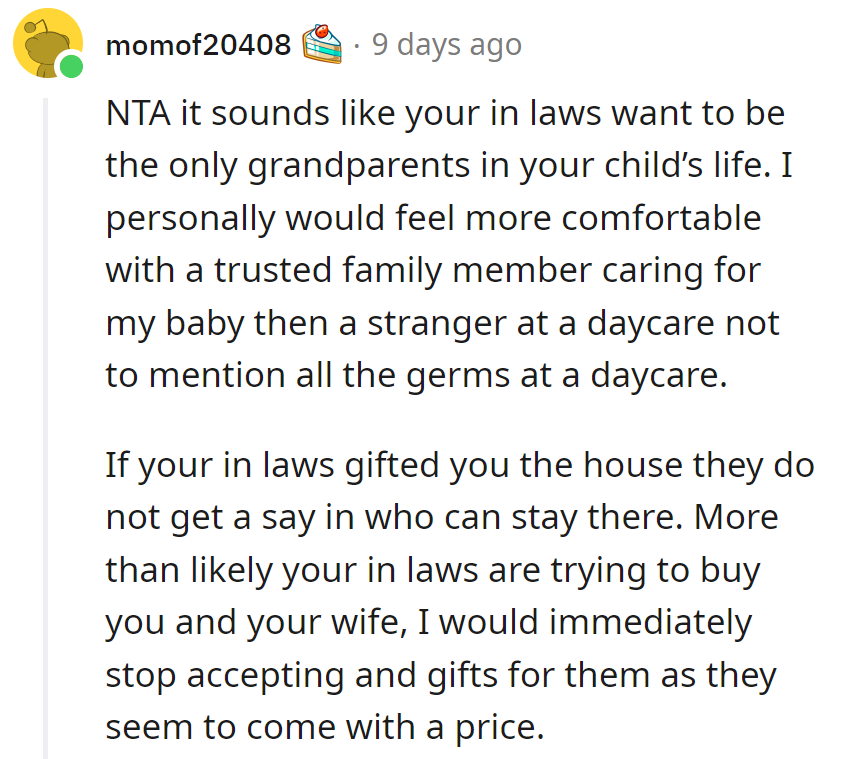
Task: Open momof20408's user profile
Action: coord(198,43)
